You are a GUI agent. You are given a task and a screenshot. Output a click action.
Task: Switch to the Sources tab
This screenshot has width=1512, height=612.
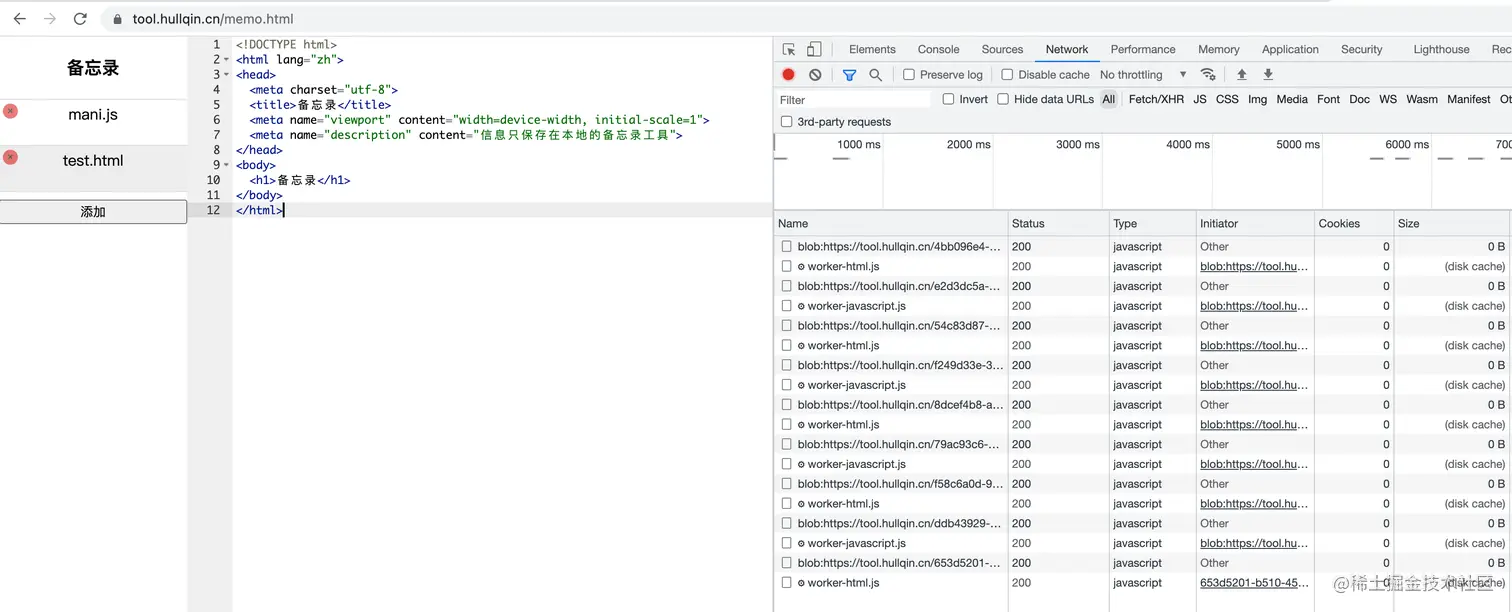pyautogui.click(x=1002, y=49)
